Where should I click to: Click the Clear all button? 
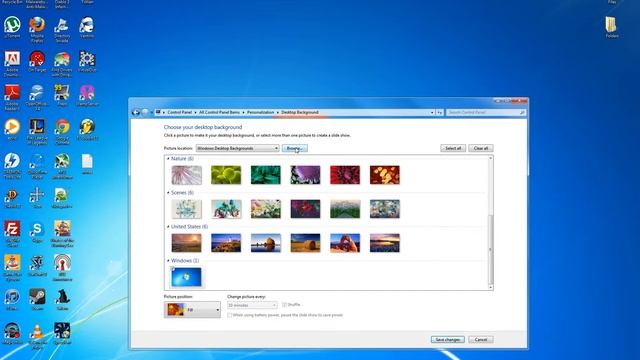[x=481, y=148]
